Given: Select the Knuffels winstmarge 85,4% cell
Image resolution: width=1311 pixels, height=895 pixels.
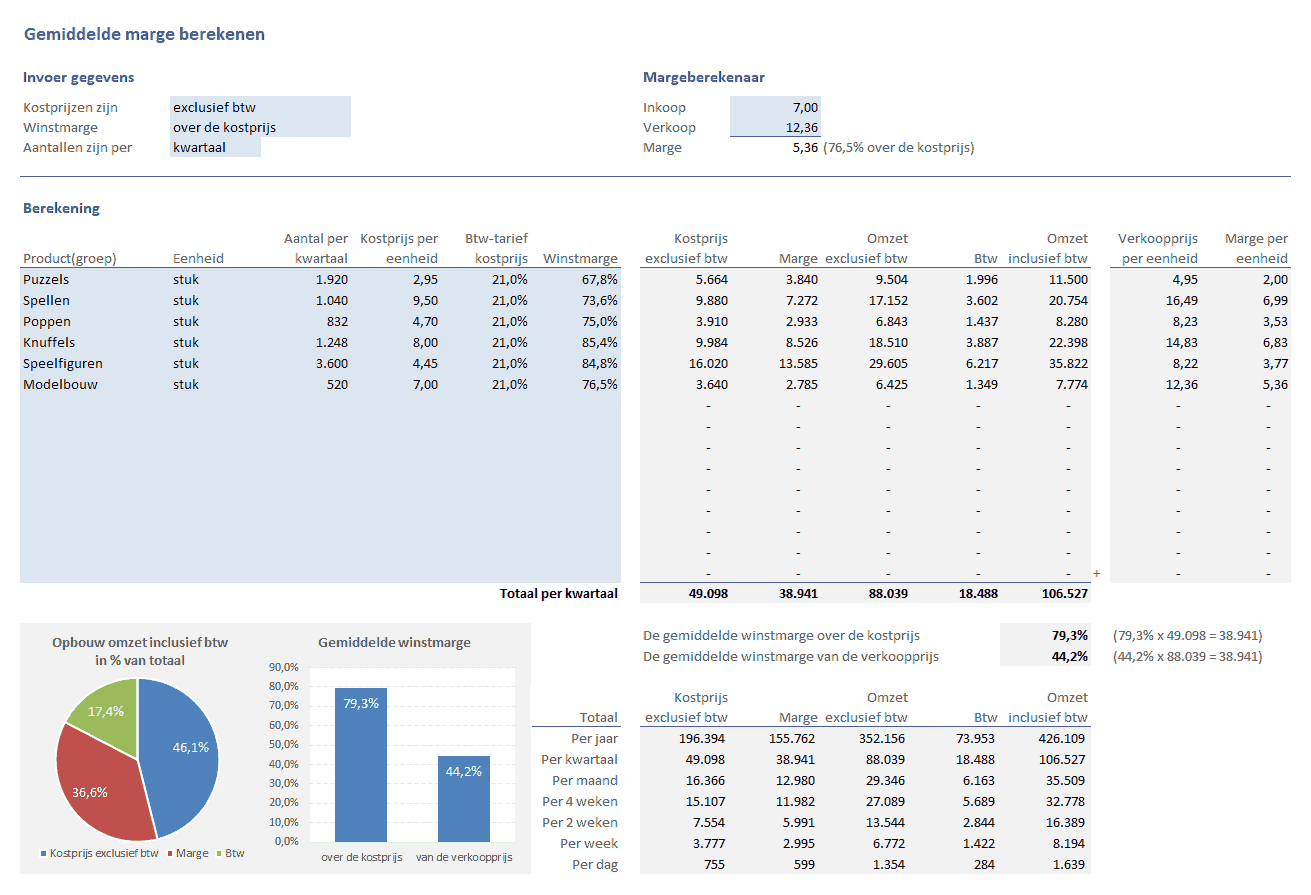Looking at the screenshot, I should pos(580,343).
